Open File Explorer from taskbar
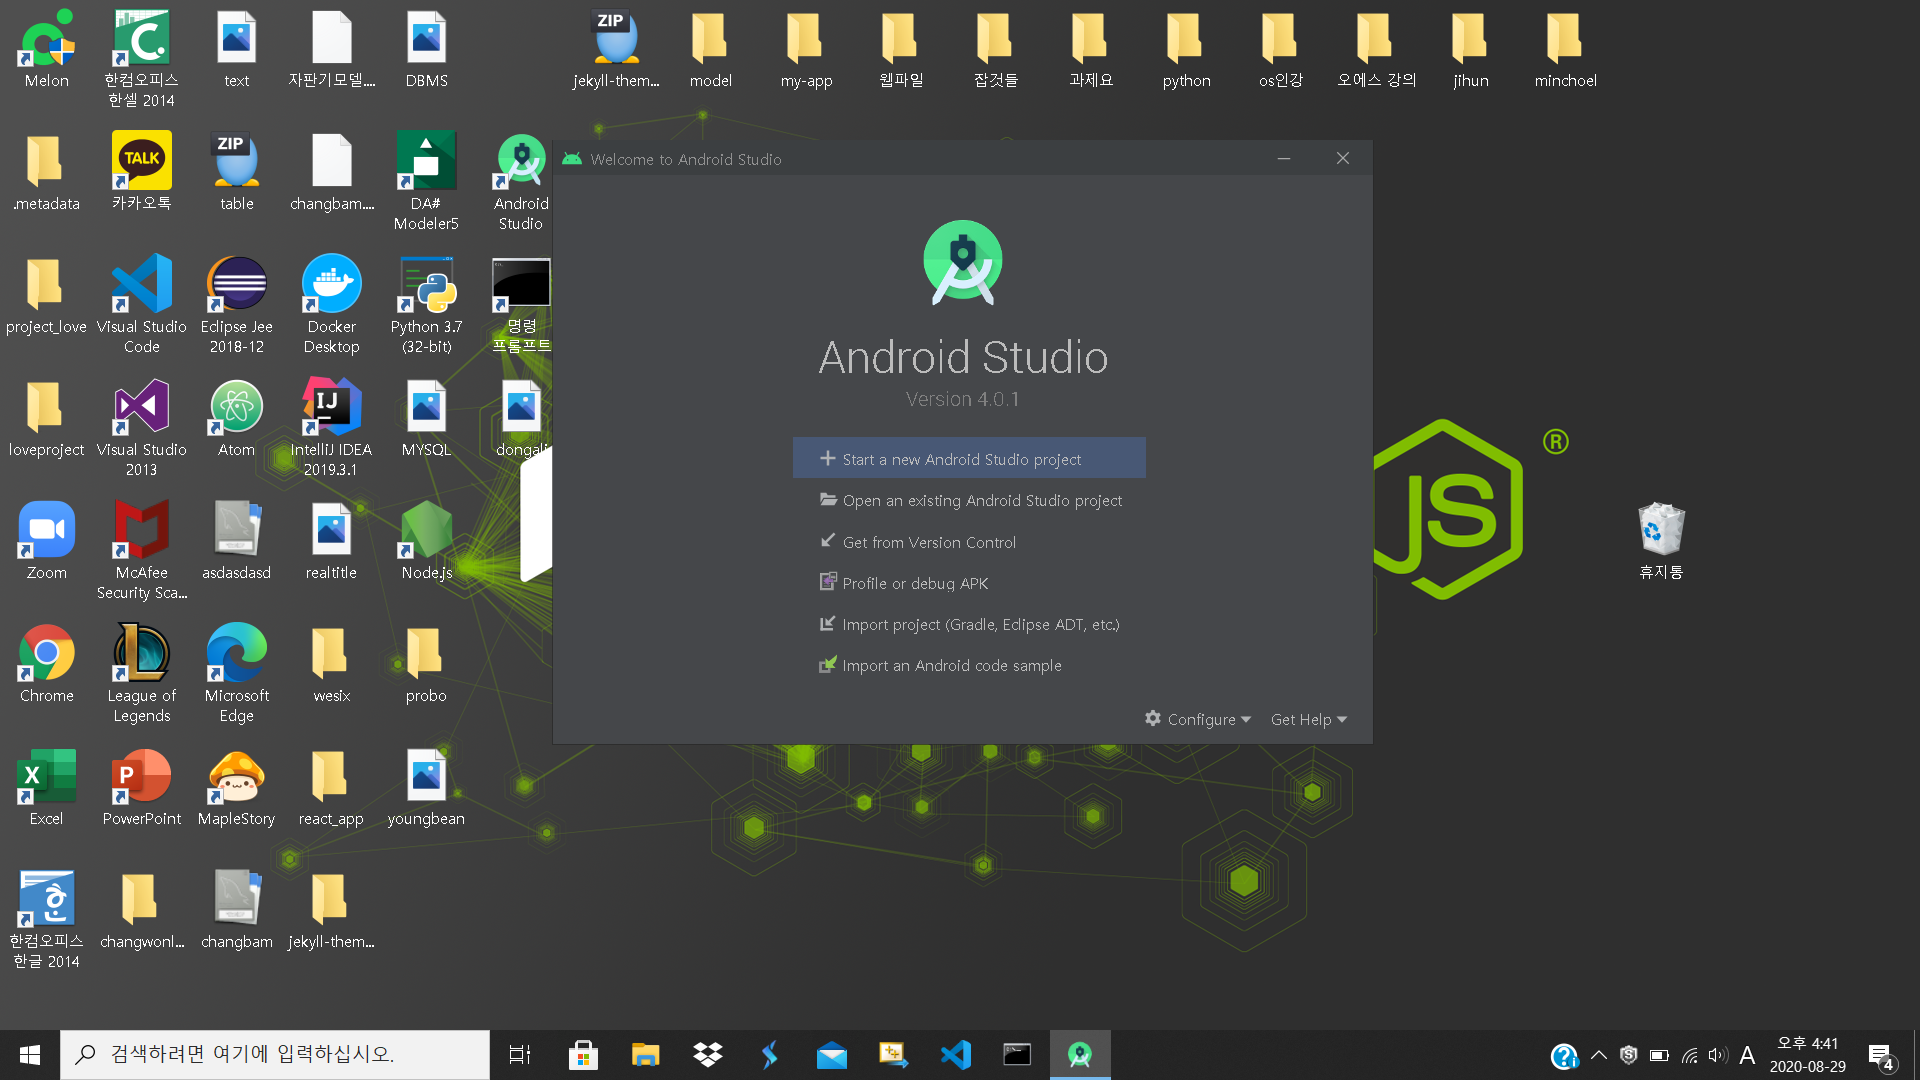Viewport: 1920px width, 1080px height. coord(645,1055)
